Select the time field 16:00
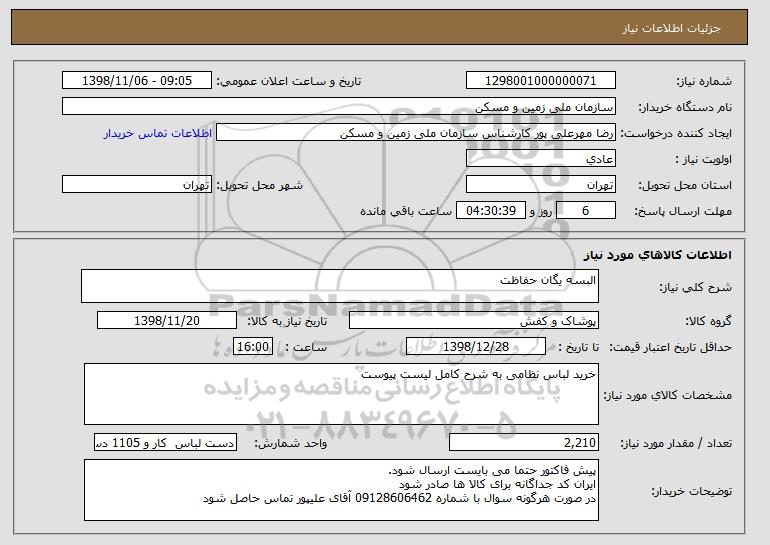770x545 pixels. (x=253, y=347)
